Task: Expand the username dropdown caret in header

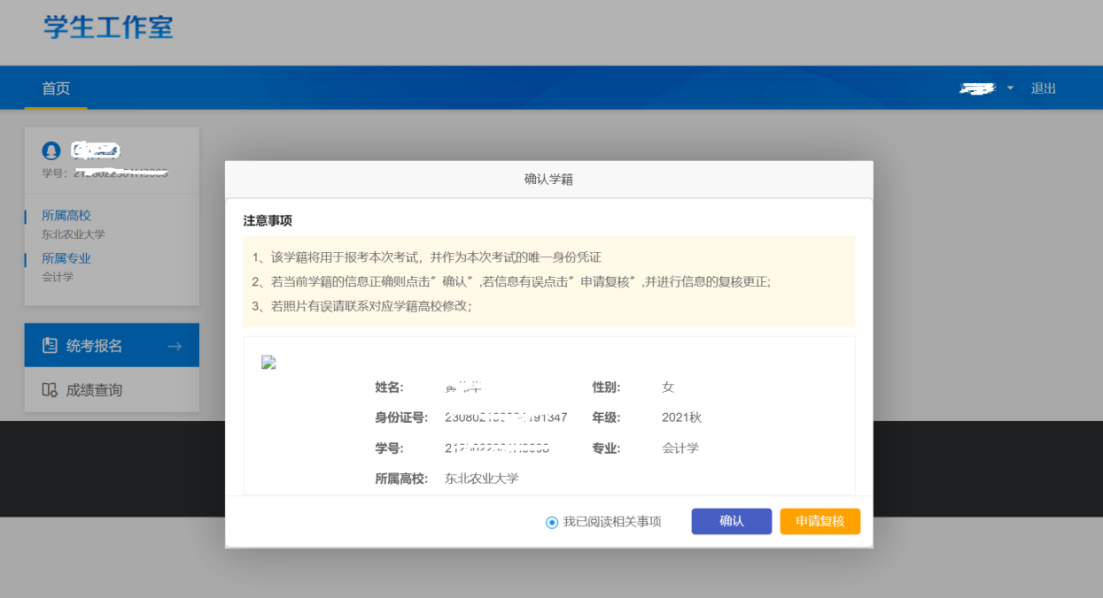Action: [x=1010, y=88]
